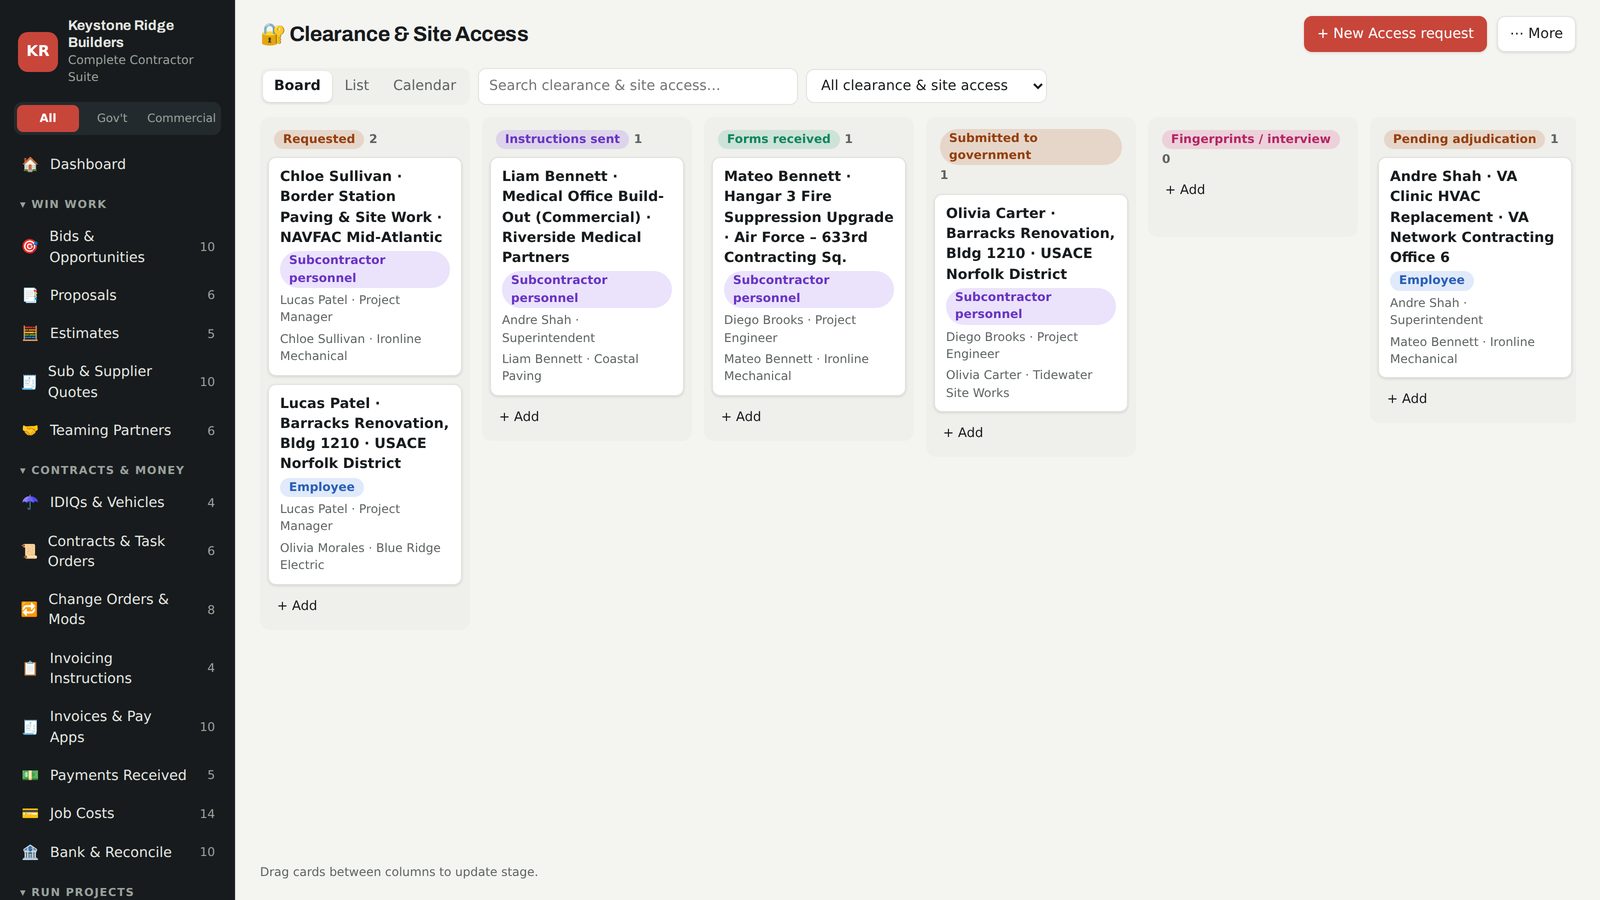Switch filter to Commercial
Image resolution: width=1600 pixels, height=900 pixels.
coord(181,118)
